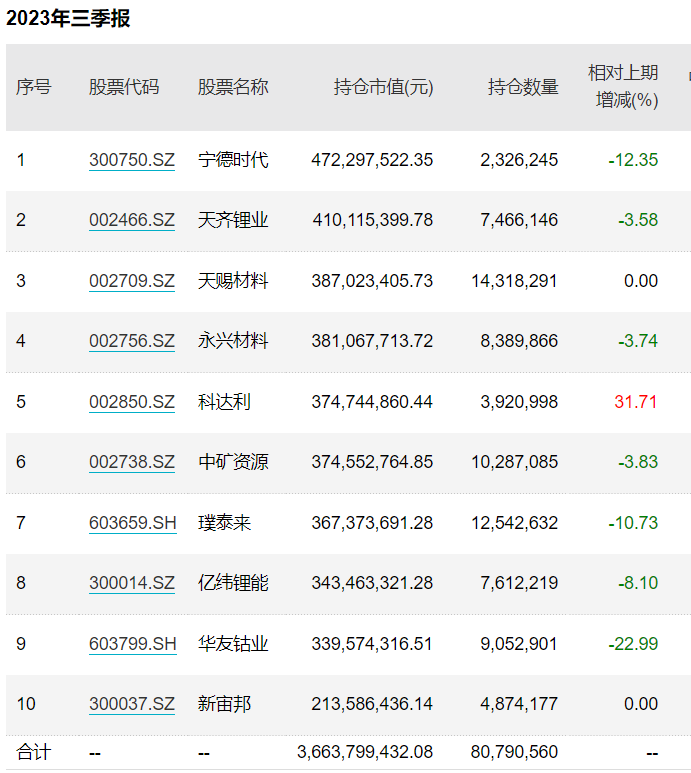
Task: Click total market value 3,663,799,432.08
Action: pos(365,752)
